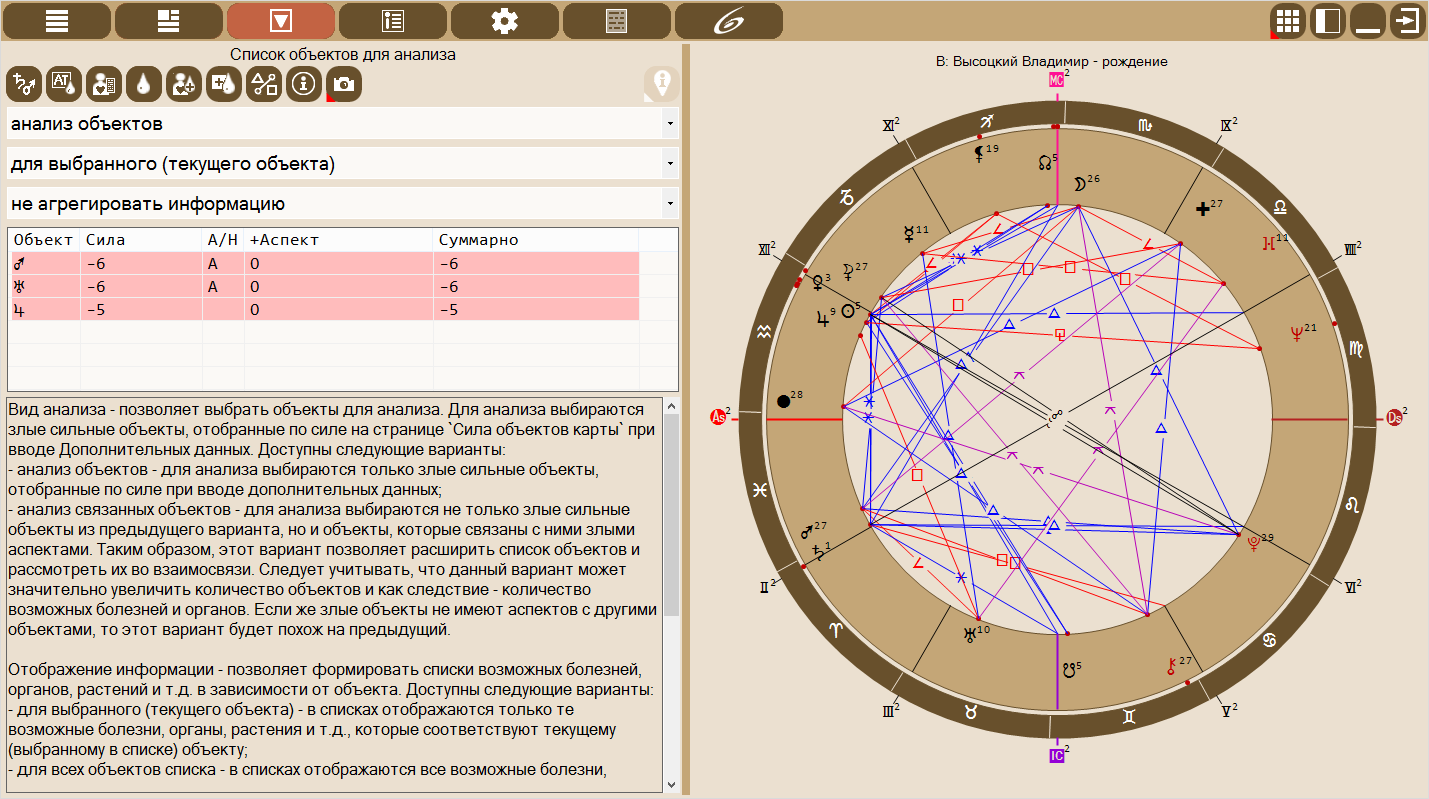Expand the 'анализ объектов' dropdown
Viewport: 1429px width, 799px height.
click(342, 124)
